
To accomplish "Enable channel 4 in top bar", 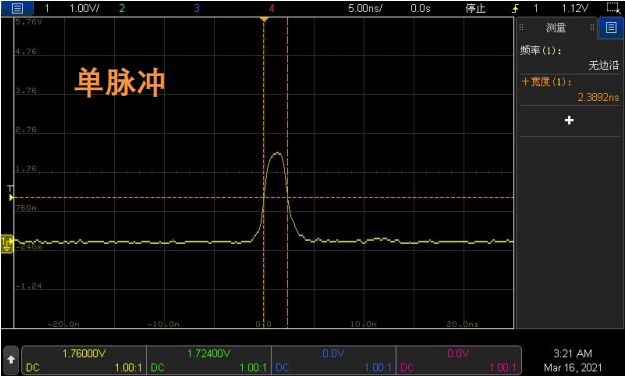I will (x=271, y=8).
